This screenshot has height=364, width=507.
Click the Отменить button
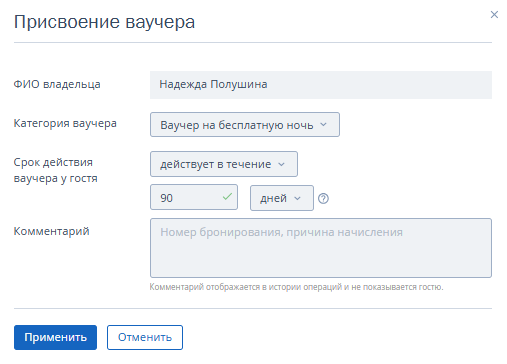pos(145,337)
